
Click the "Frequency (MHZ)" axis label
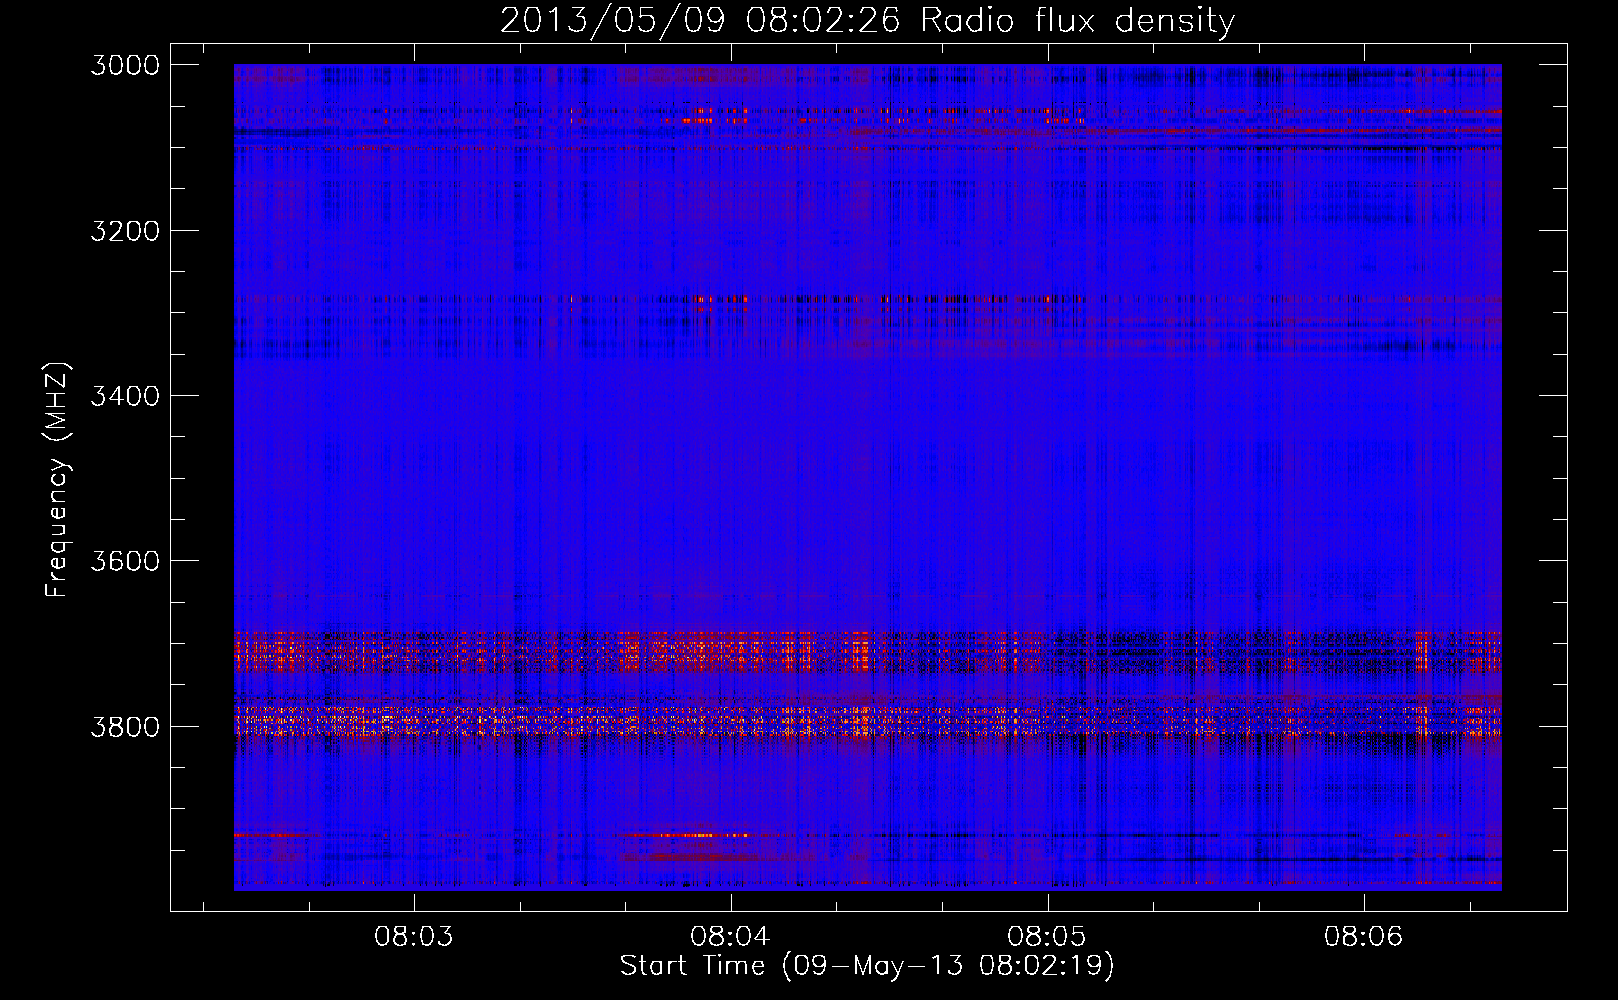pos(57,480)
